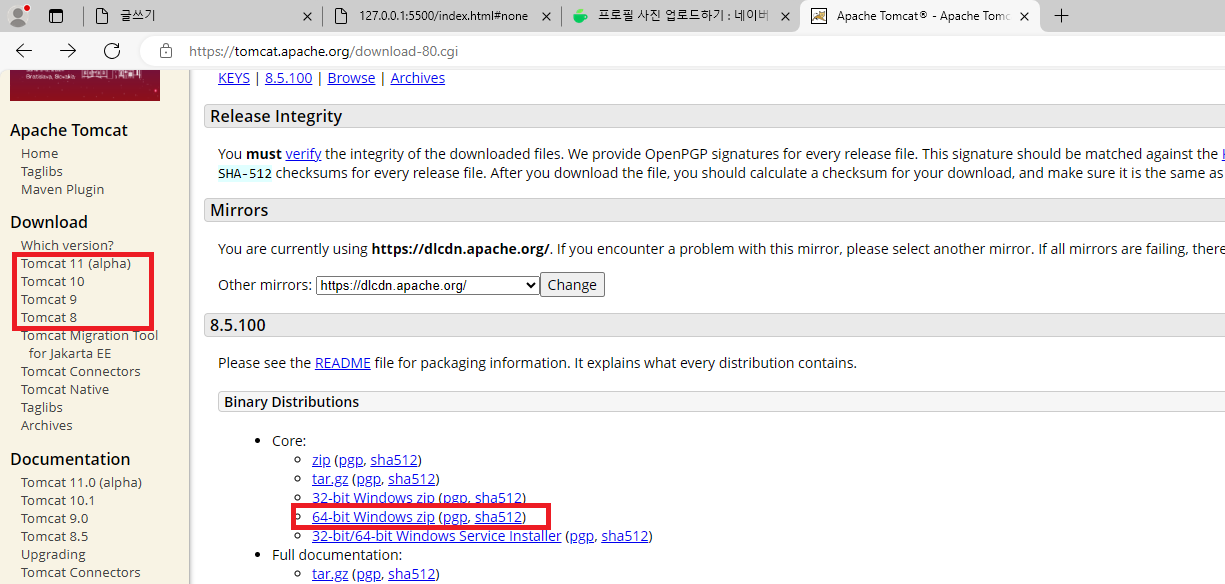The image size is (1225, 584).
Task: Click the Change mirror button
Action: click(572, 285)
